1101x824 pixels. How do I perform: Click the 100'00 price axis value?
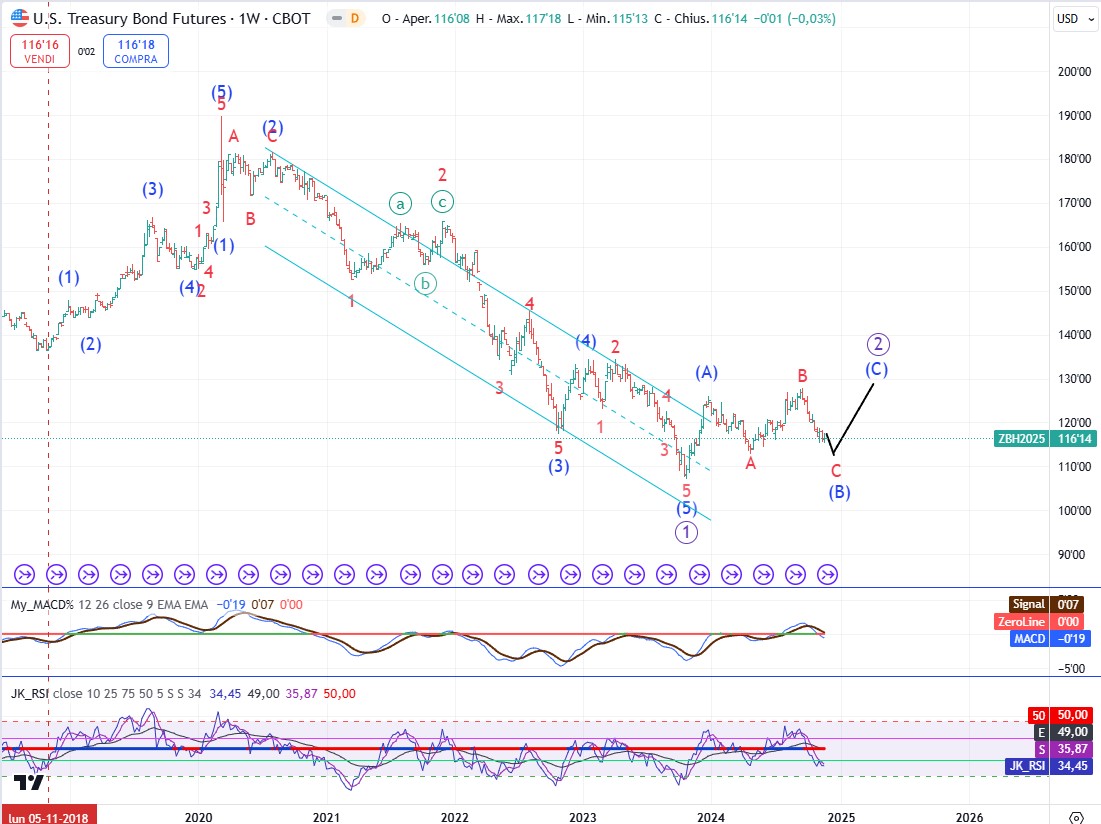(x=1074, y=510)
